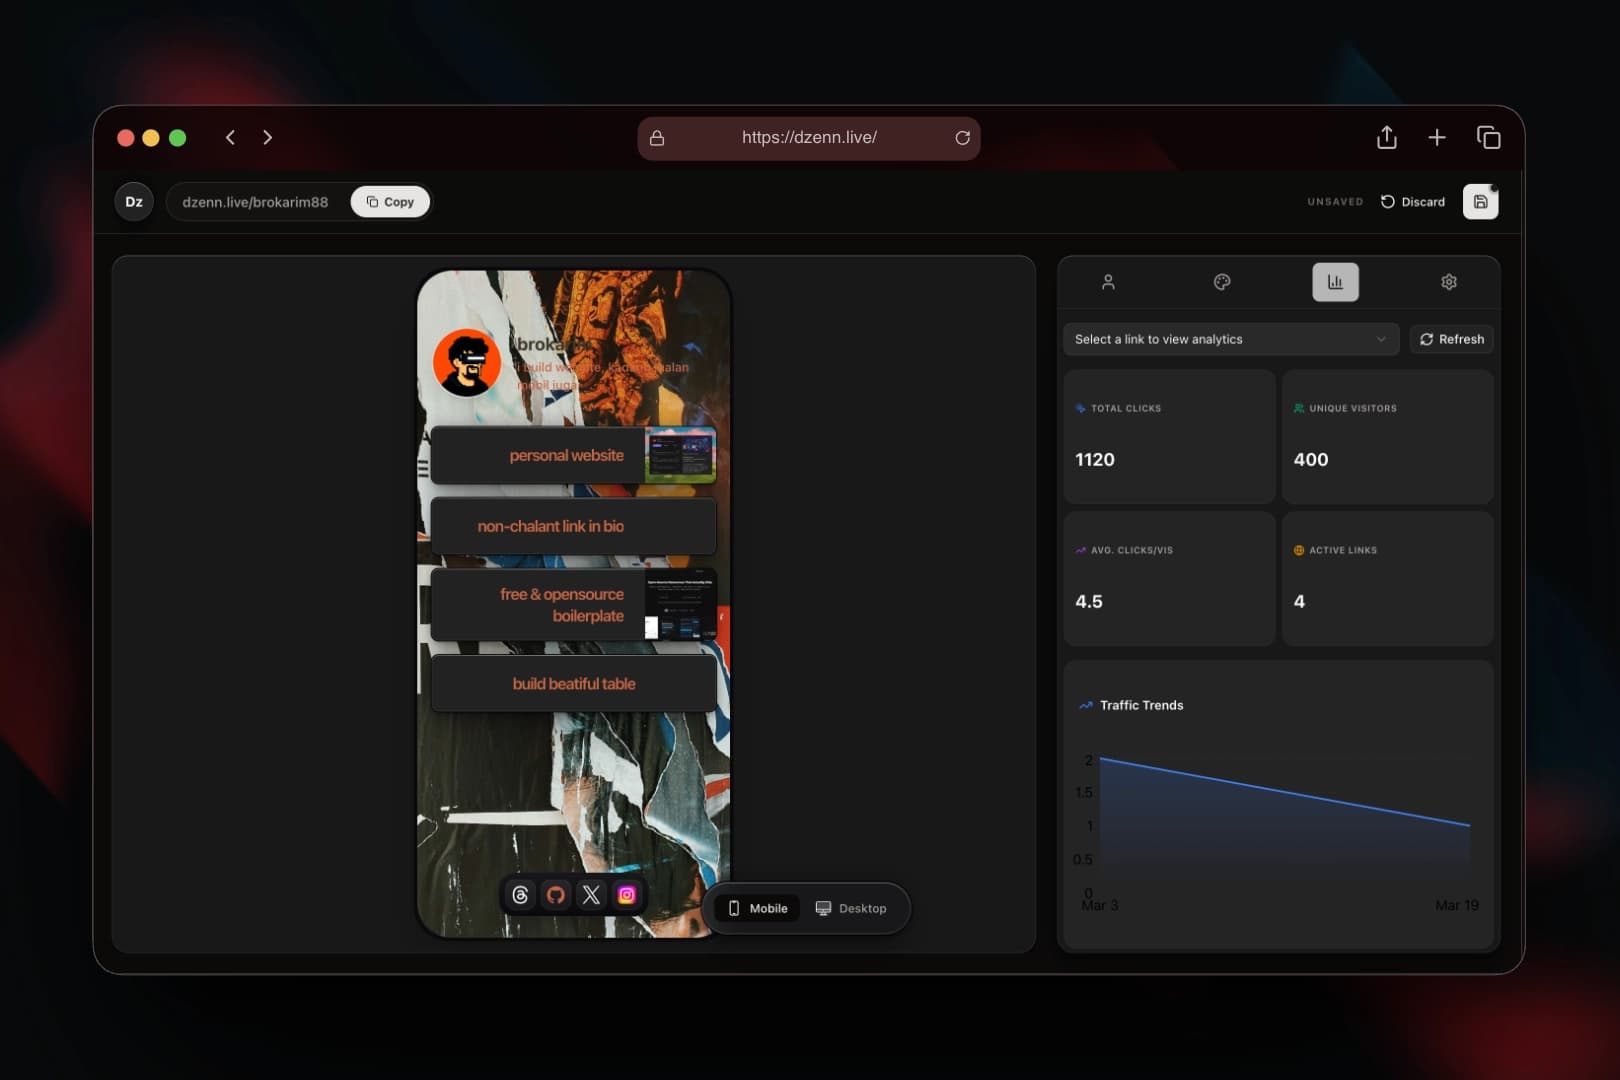The width and height of the screenshot is (1620, 1080).
Task: Open the 'build beatiful table' link
Action: 573,684
